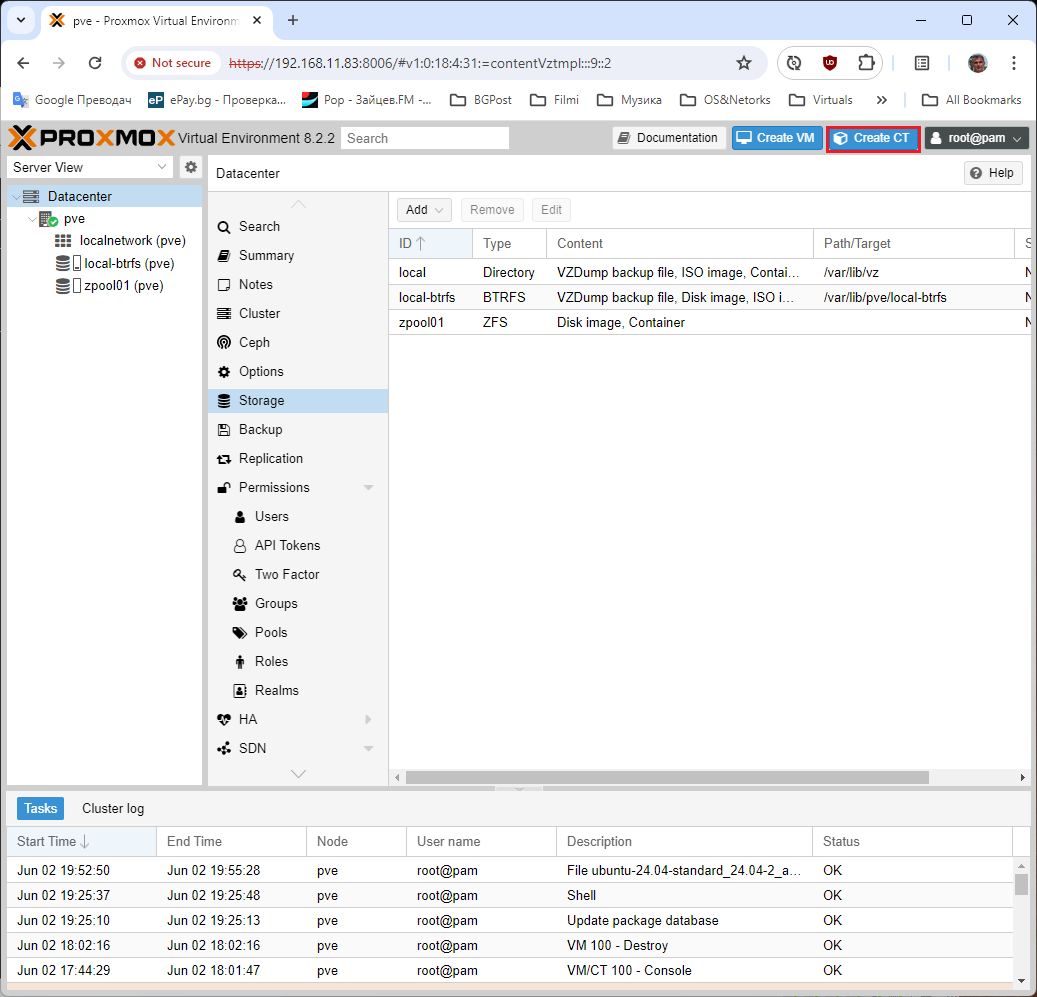Click the Pools tags icon

[239, 633]
